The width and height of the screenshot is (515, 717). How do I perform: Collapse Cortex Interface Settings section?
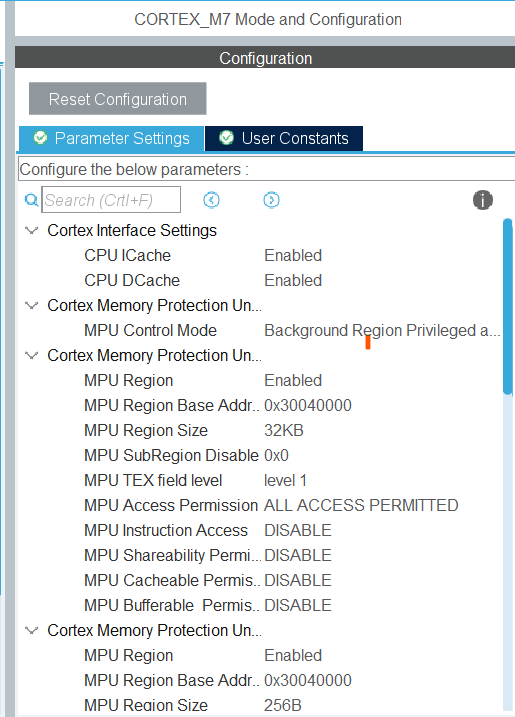click(31, 230)
